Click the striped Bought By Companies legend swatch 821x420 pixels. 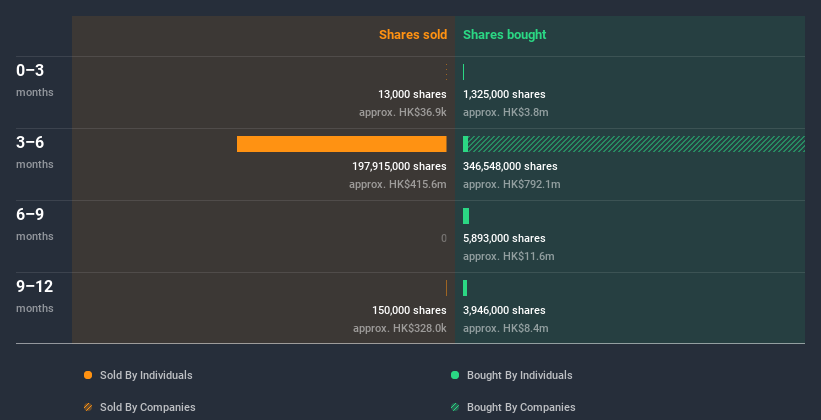[455, 407]
